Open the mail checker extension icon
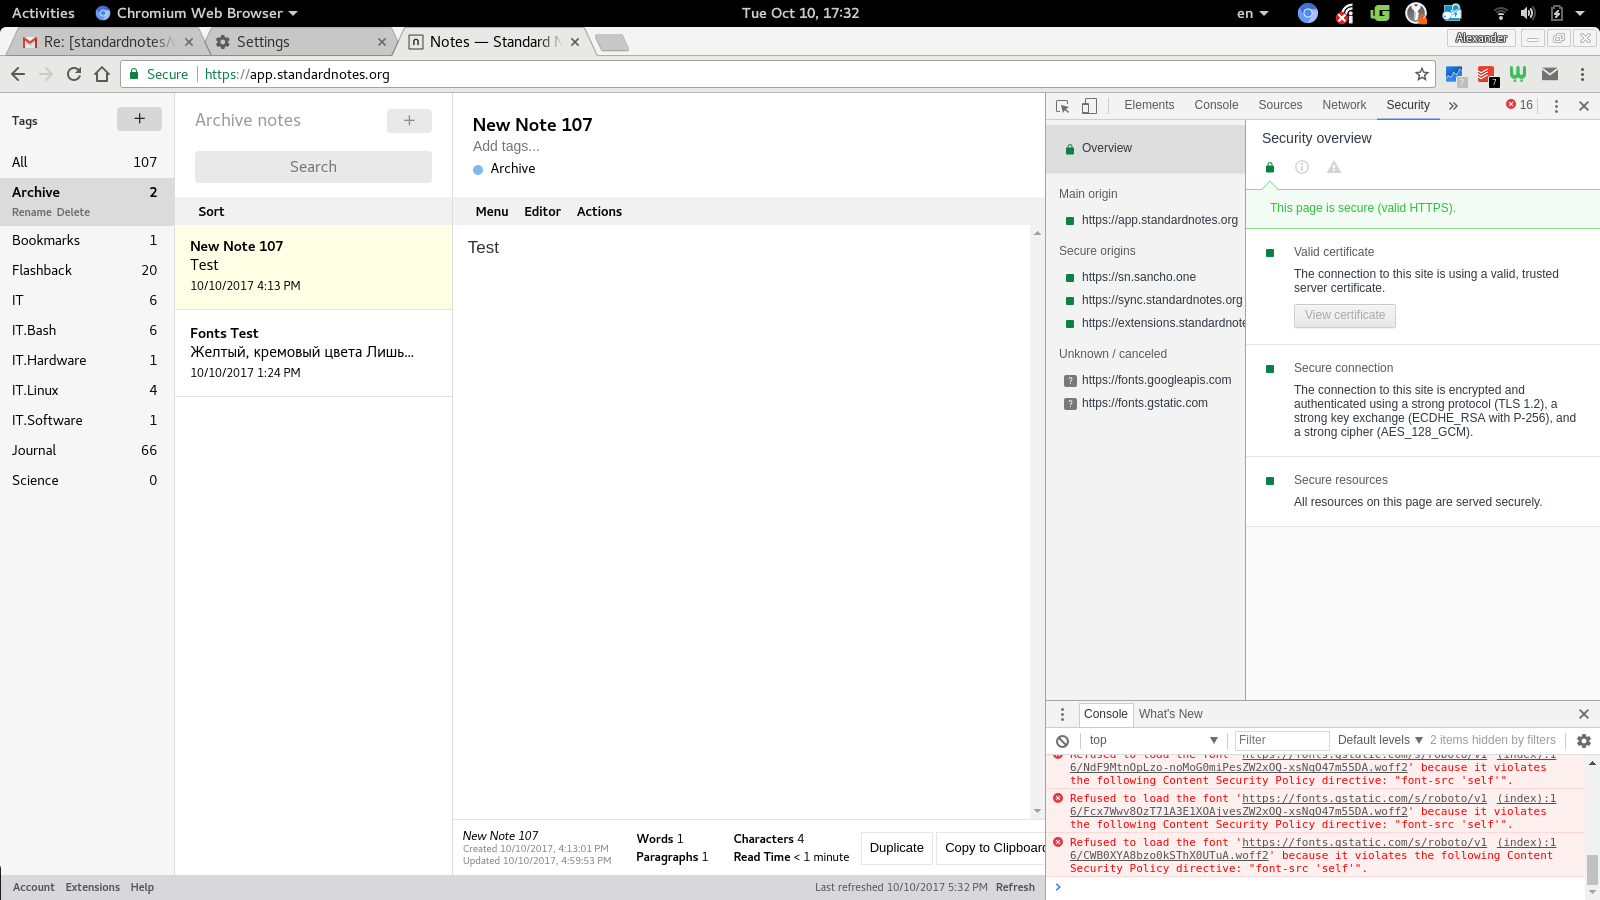 [1551, 74]
